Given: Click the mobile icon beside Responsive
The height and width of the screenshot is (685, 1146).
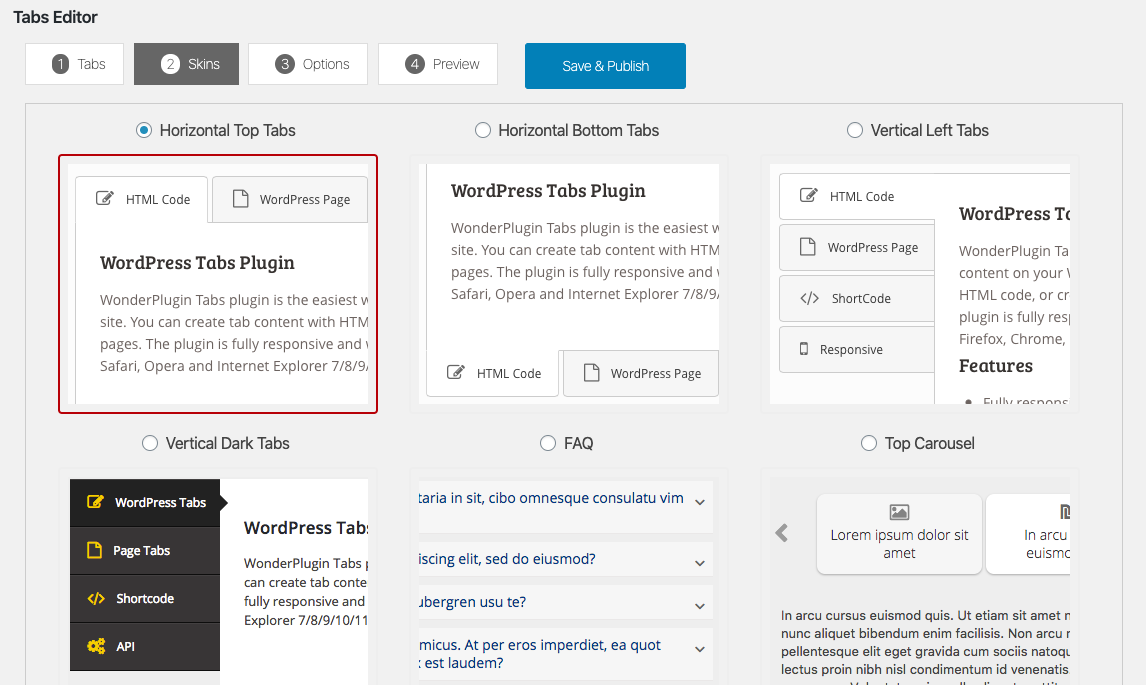Looking at the screenshot, I should 803,349.
